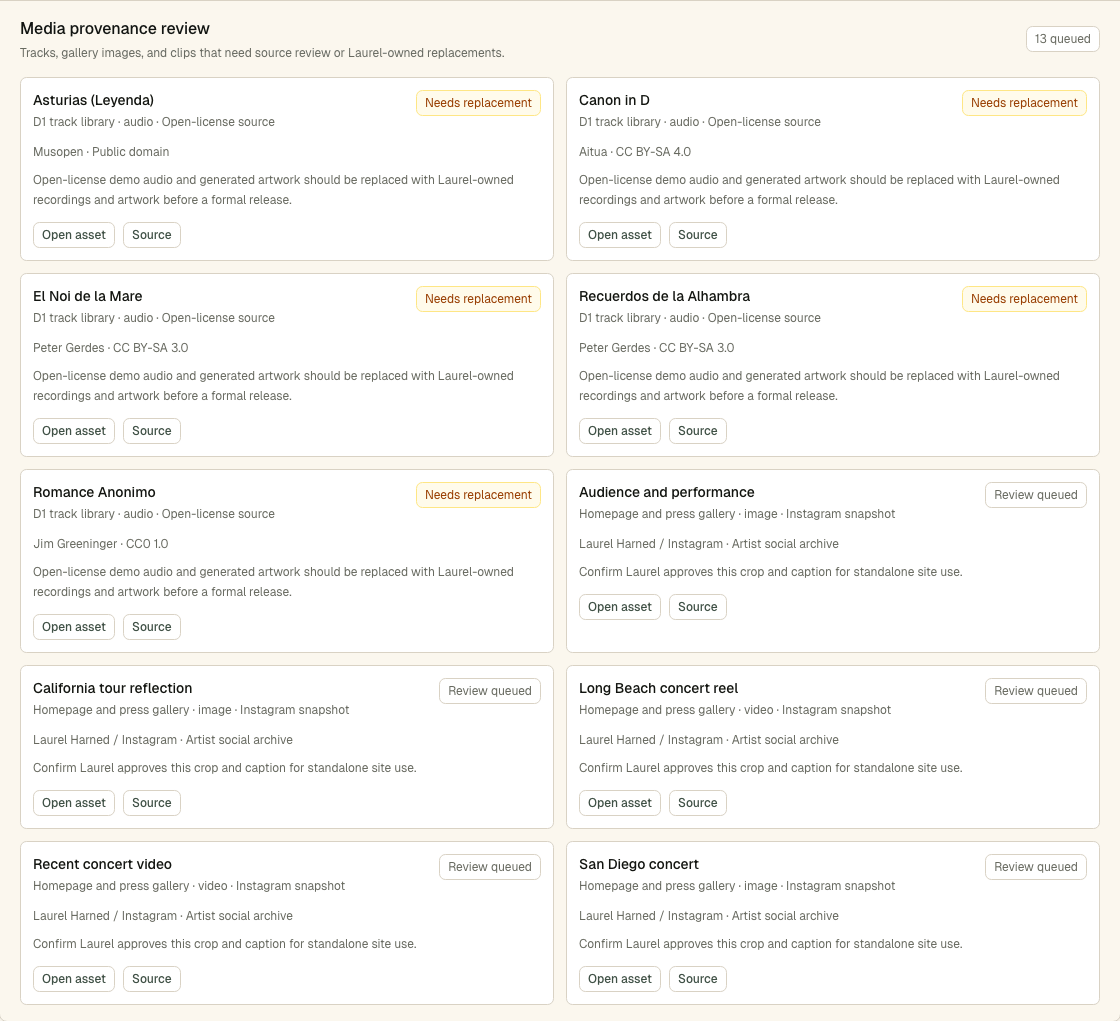Click Review queued badge on California tour reflection
Image resolution: width=1120 pixels, height=1021 pixels.
pos(489,691)
